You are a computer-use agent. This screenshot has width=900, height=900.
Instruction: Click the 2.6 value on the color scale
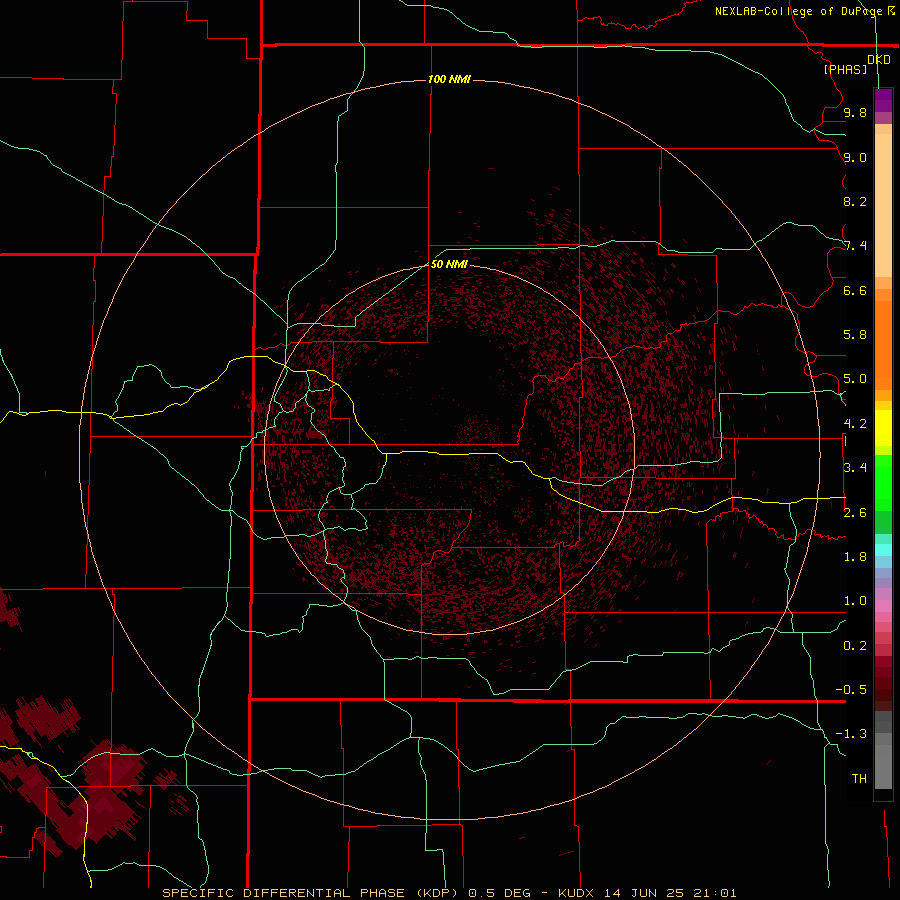[855, 513]
